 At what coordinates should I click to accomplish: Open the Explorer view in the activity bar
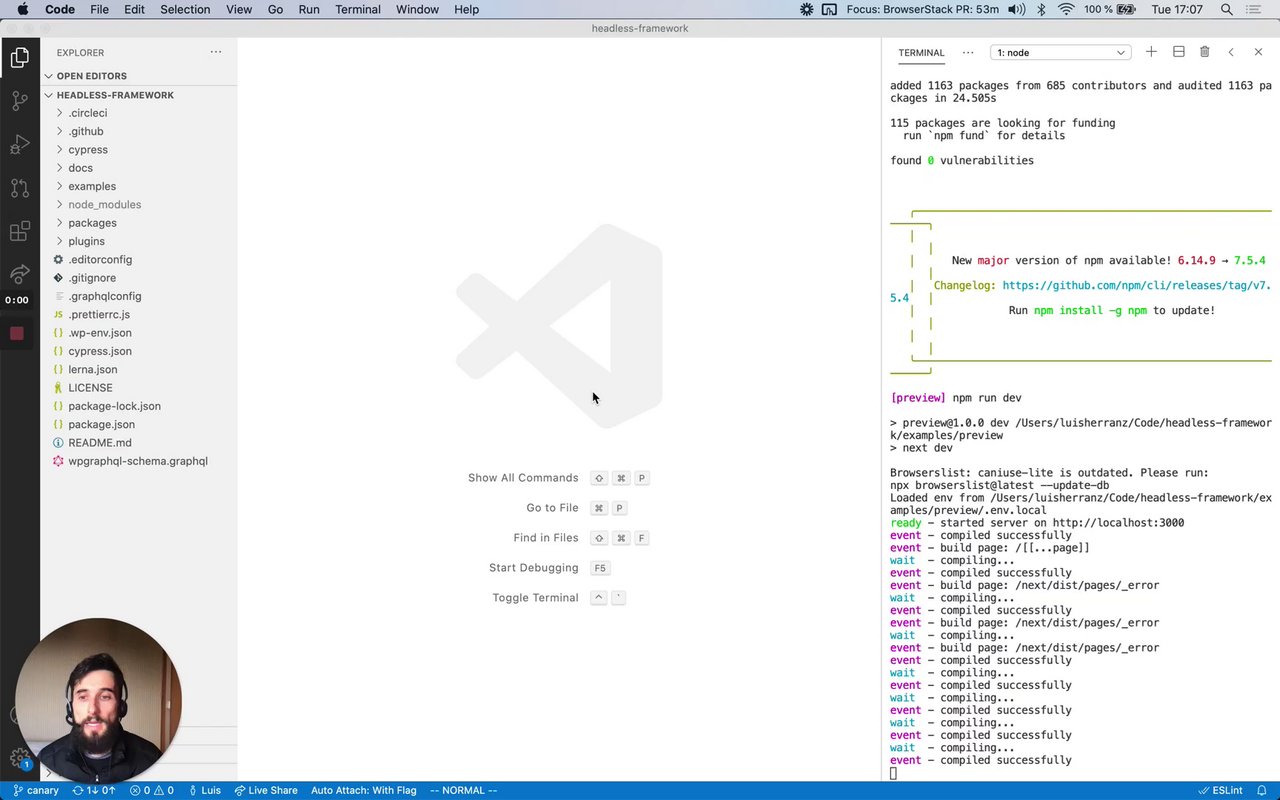pos(20,57)
